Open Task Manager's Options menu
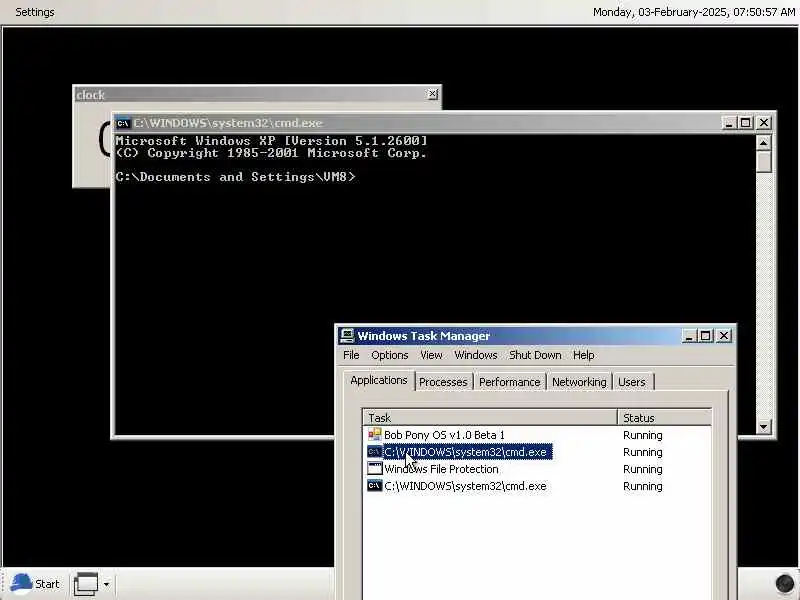The image size is (800, 600). (390, 355)
